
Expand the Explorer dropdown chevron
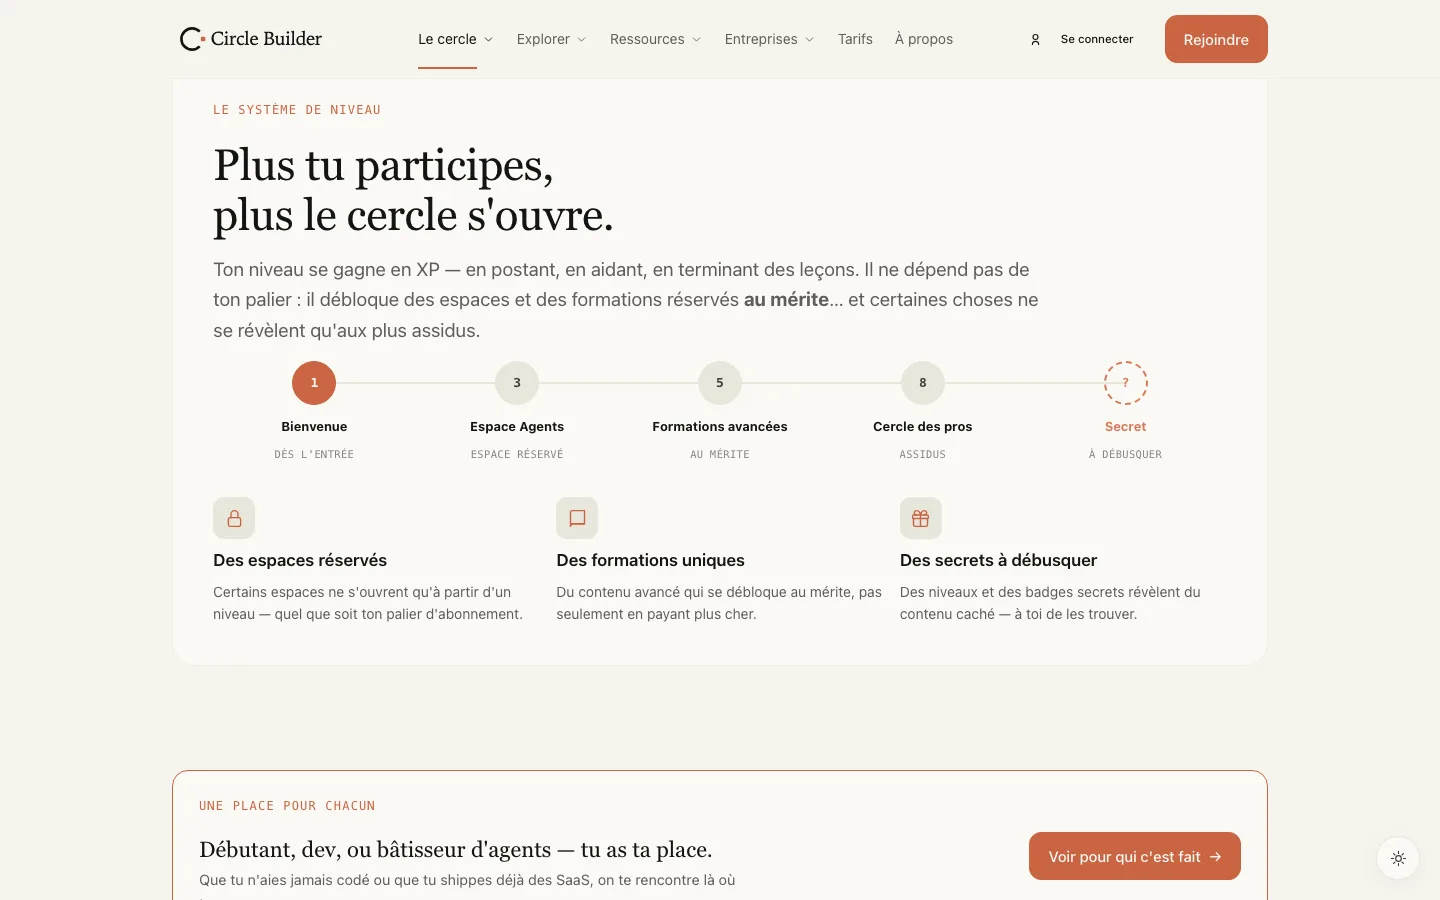(582, 40)
